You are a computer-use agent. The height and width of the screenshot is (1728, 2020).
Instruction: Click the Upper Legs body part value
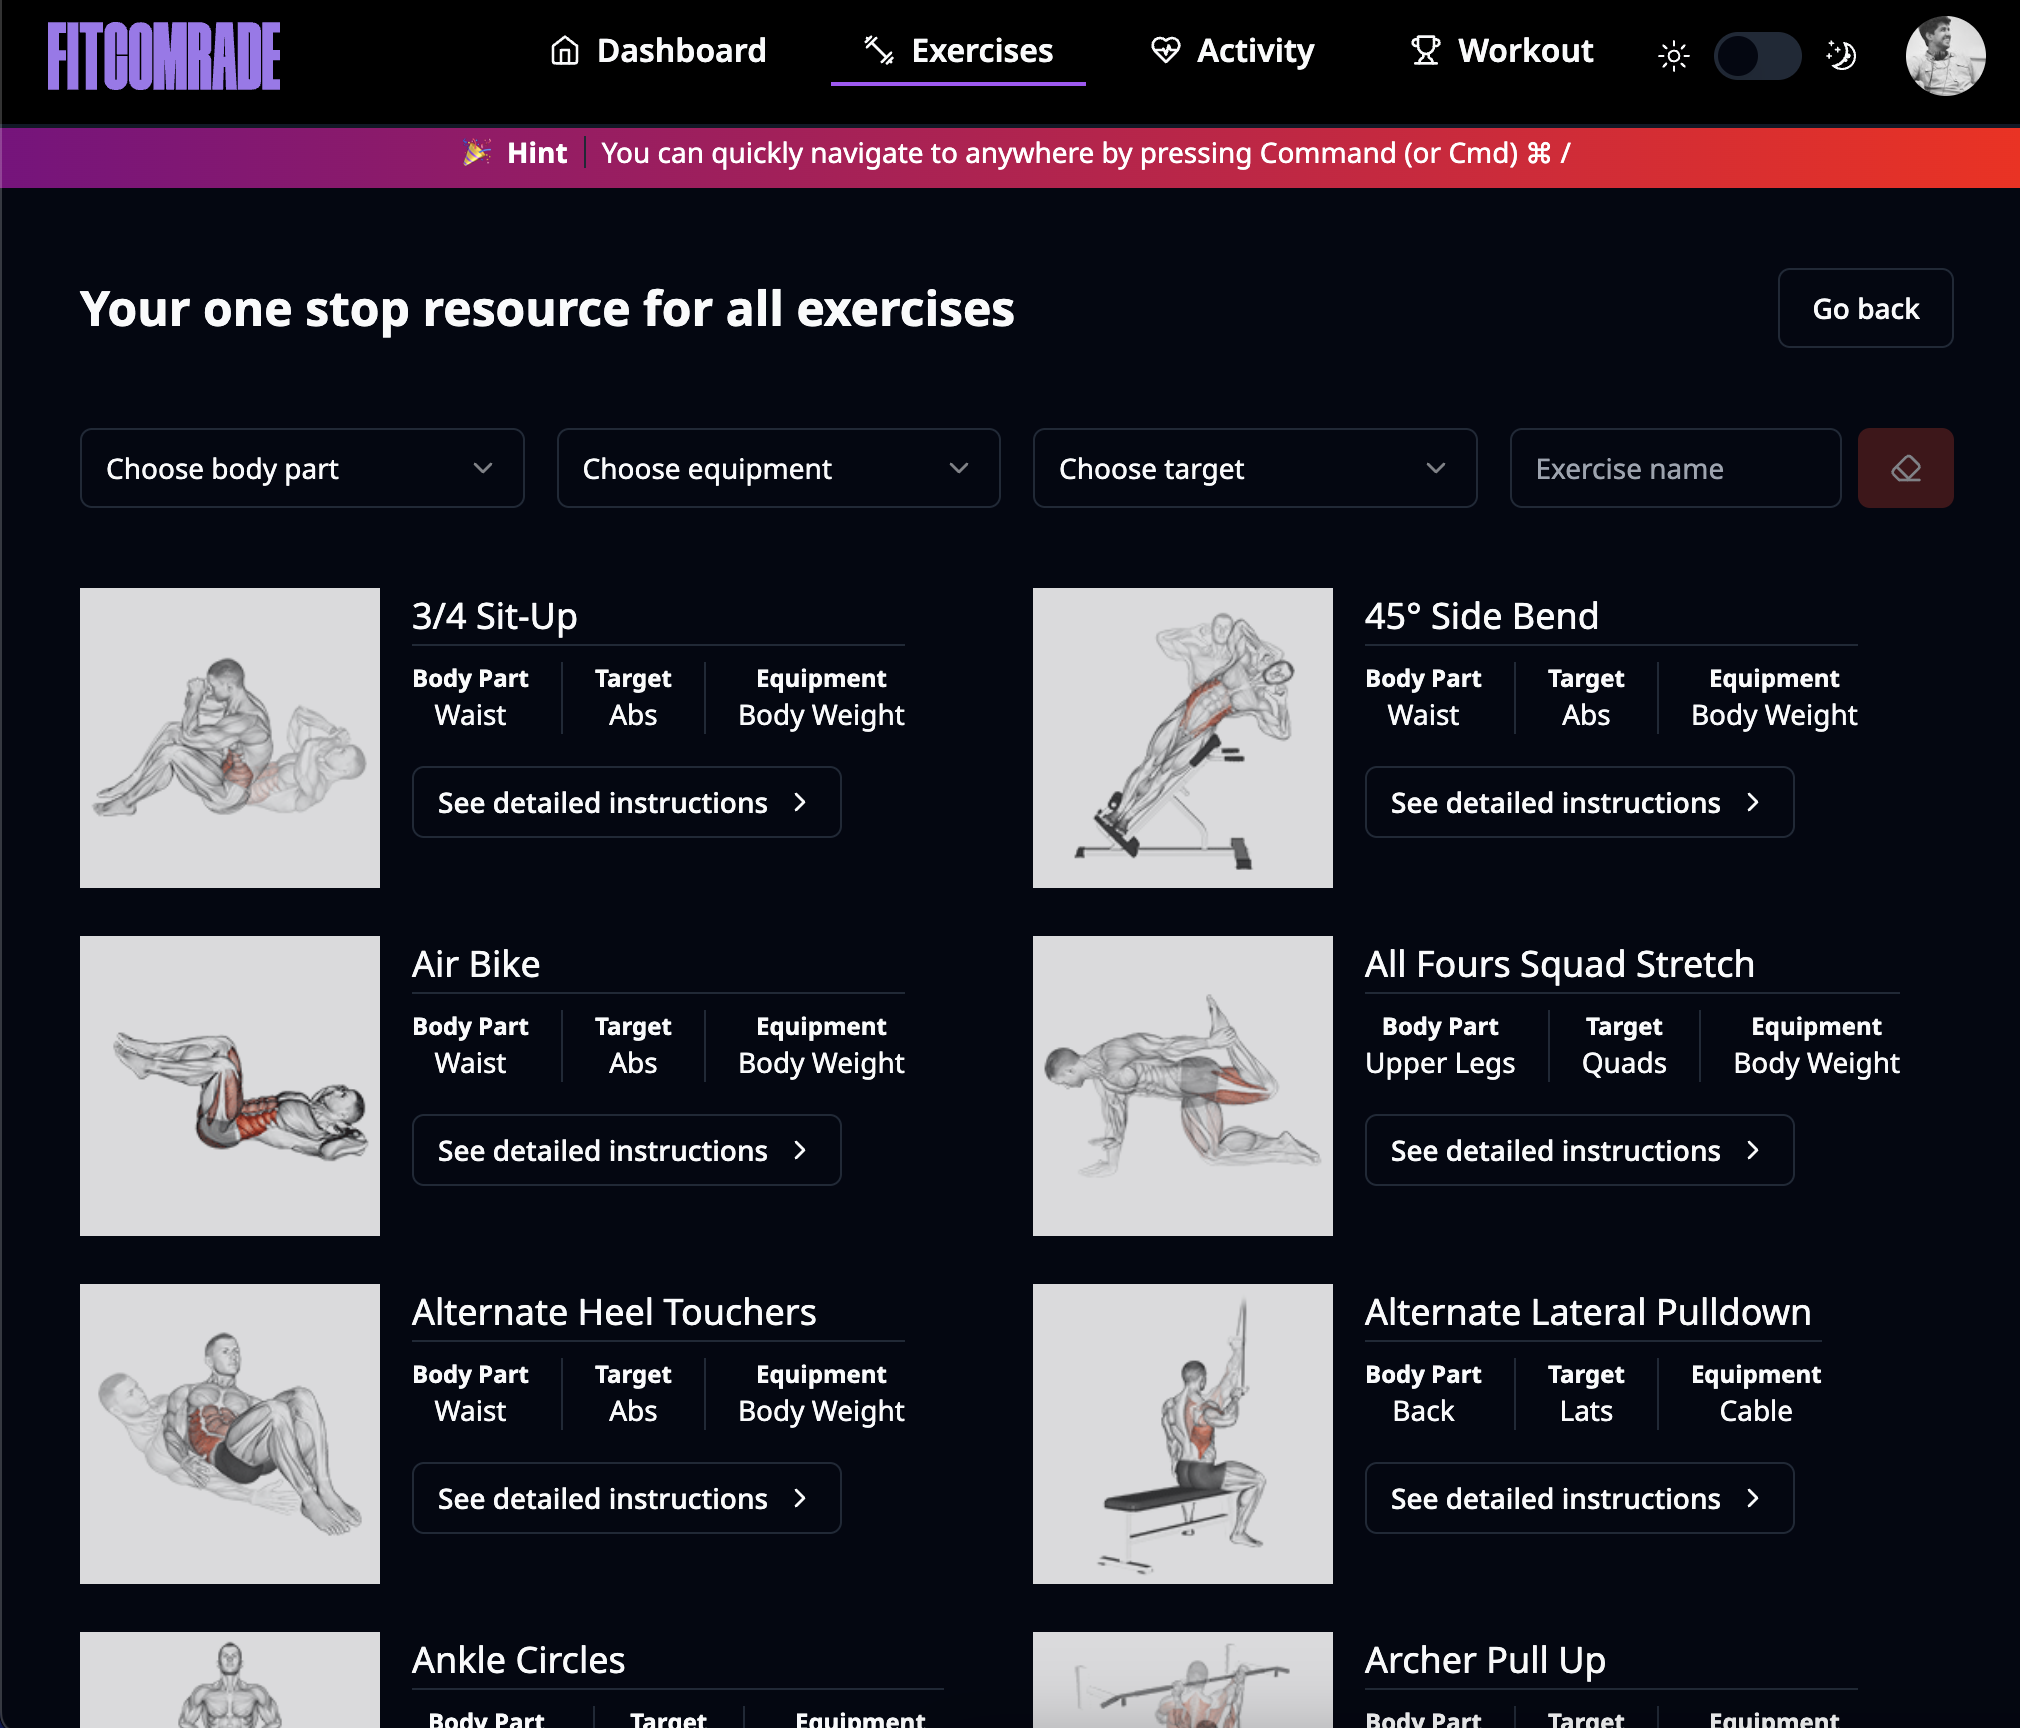[1440, 1063]
